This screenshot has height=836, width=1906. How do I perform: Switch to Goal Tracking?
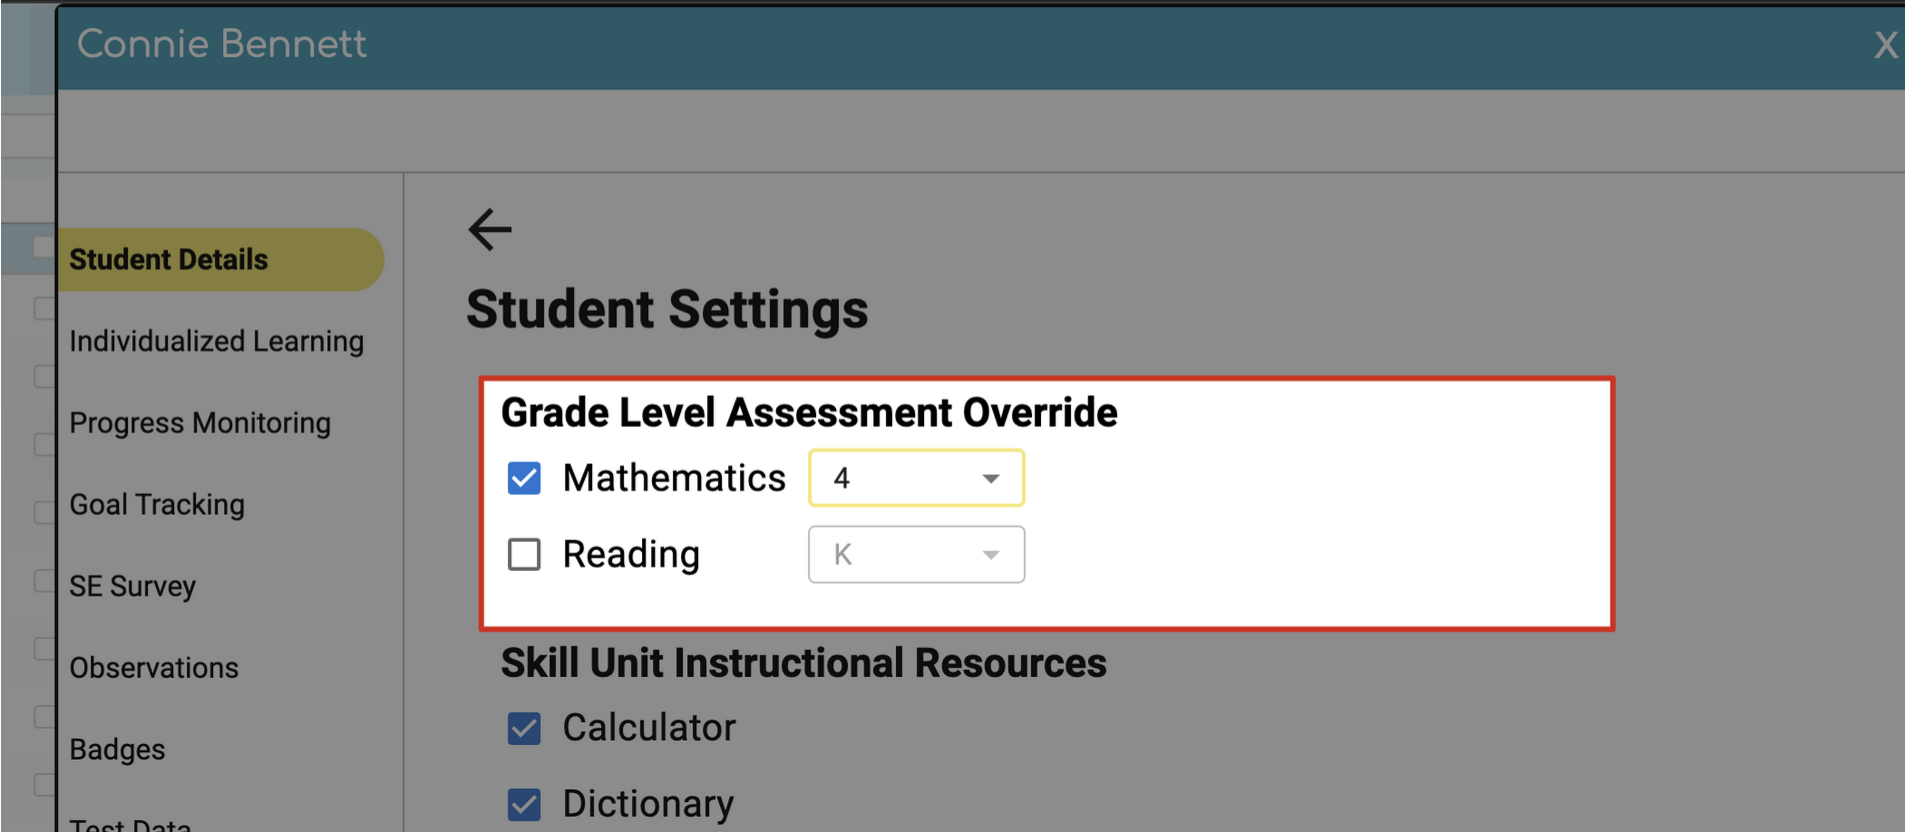coord(157,504)
